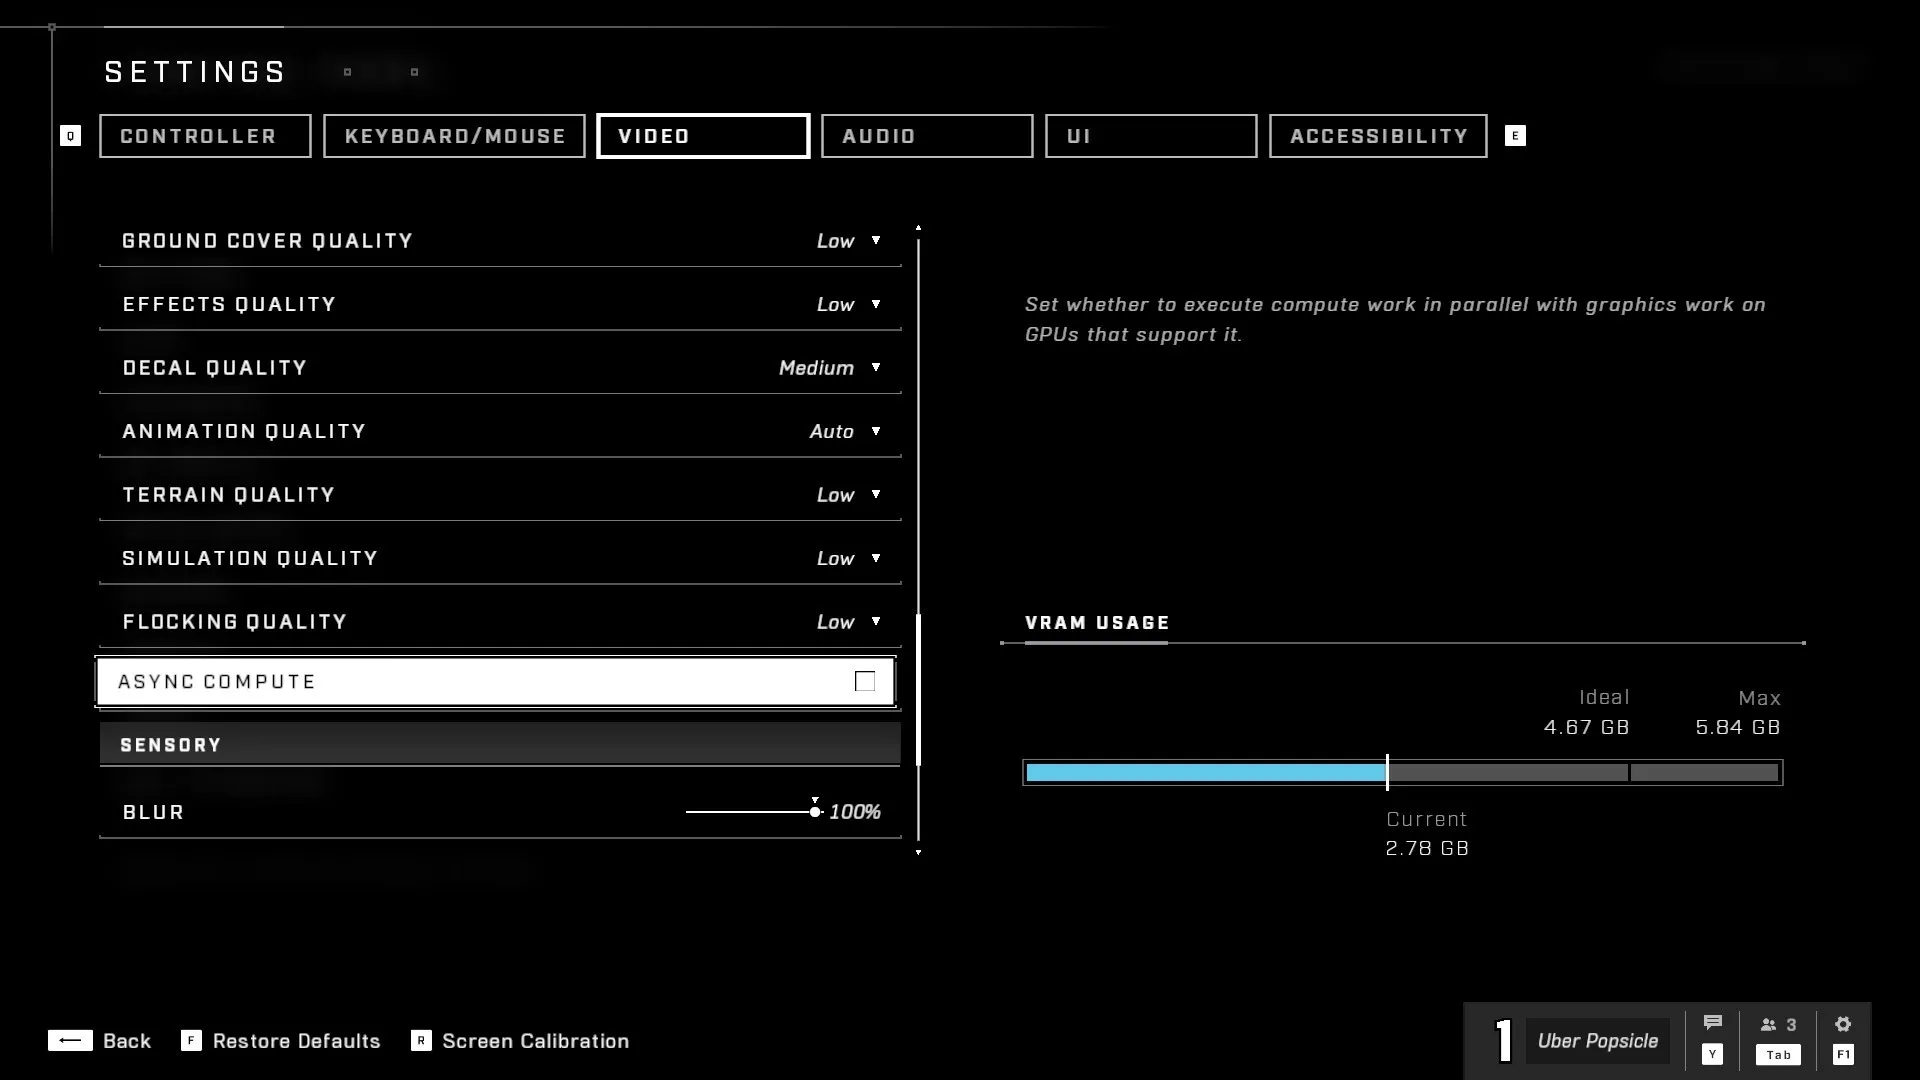Image resolution: width=1920 pixels, height=1080 pixels.
Task: Enable the Async Compute checkbox
Action: (865, 681)
